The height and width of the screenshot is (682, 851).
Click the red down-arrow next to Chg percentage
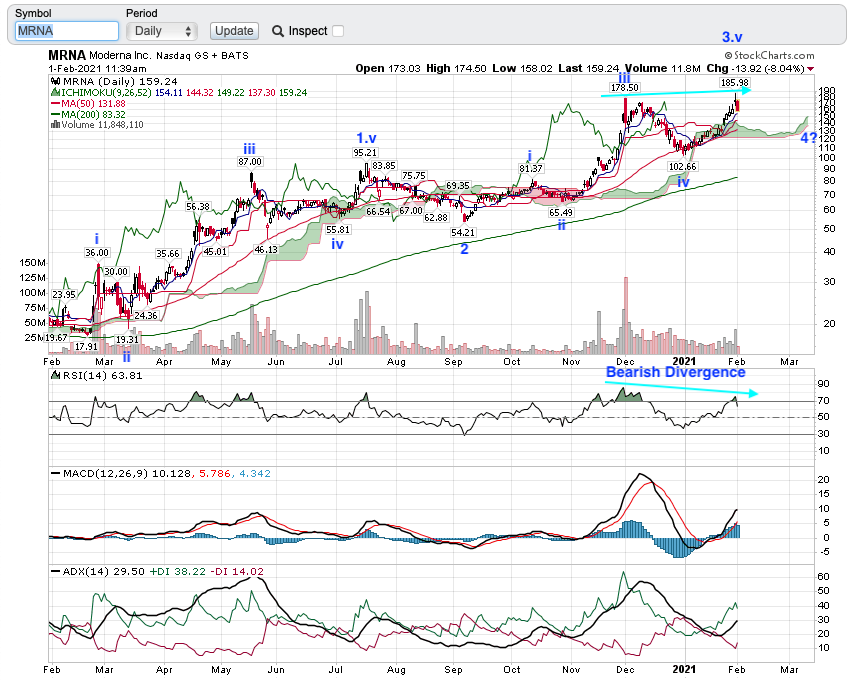810,69
